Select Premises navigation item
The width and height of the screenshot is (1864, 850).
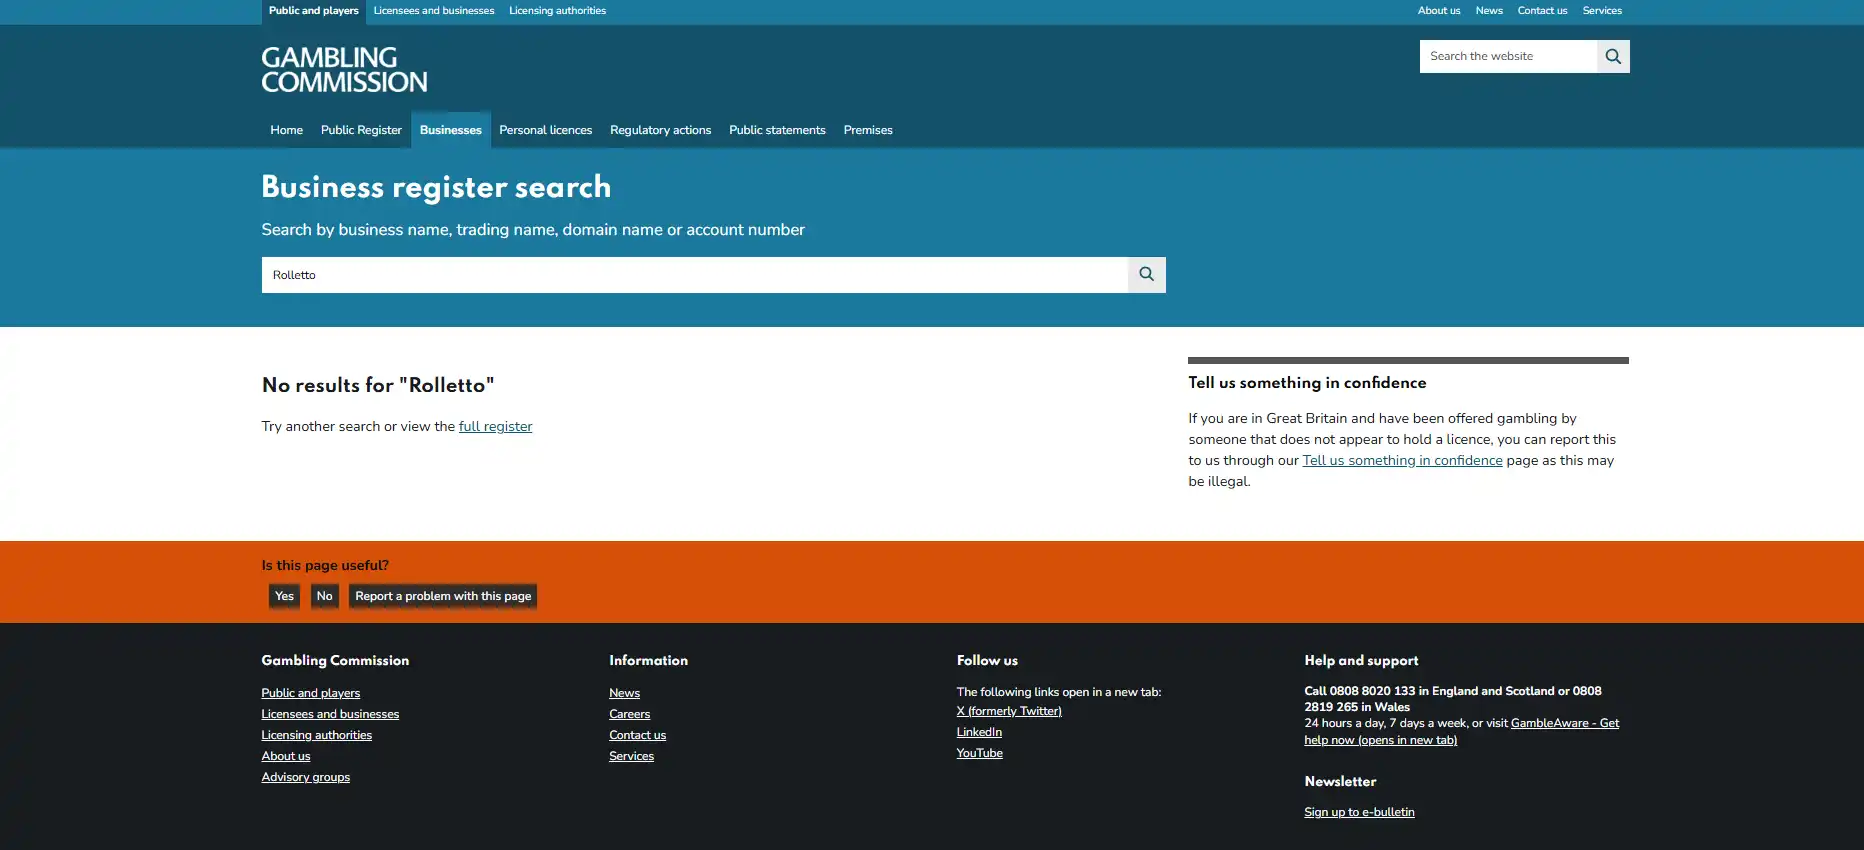(x=868, y=130)
